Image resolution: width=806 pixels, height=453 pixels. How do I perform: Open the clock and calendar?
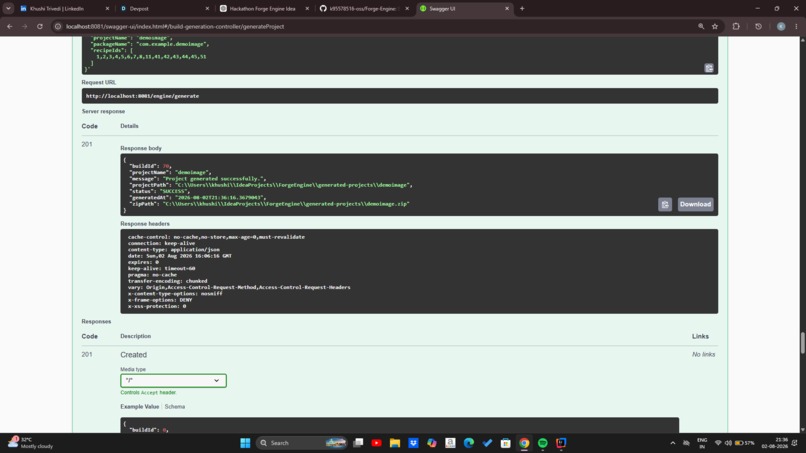point(775,443)
